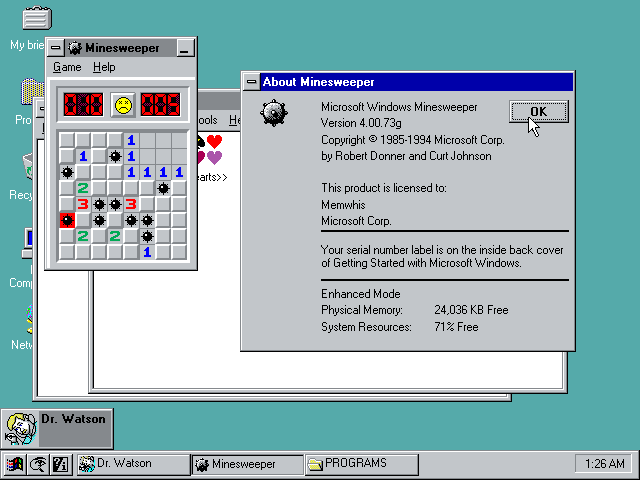Click the Minesweeper minimize button
This screenshot has height=480, width=640.
point(184,48)
